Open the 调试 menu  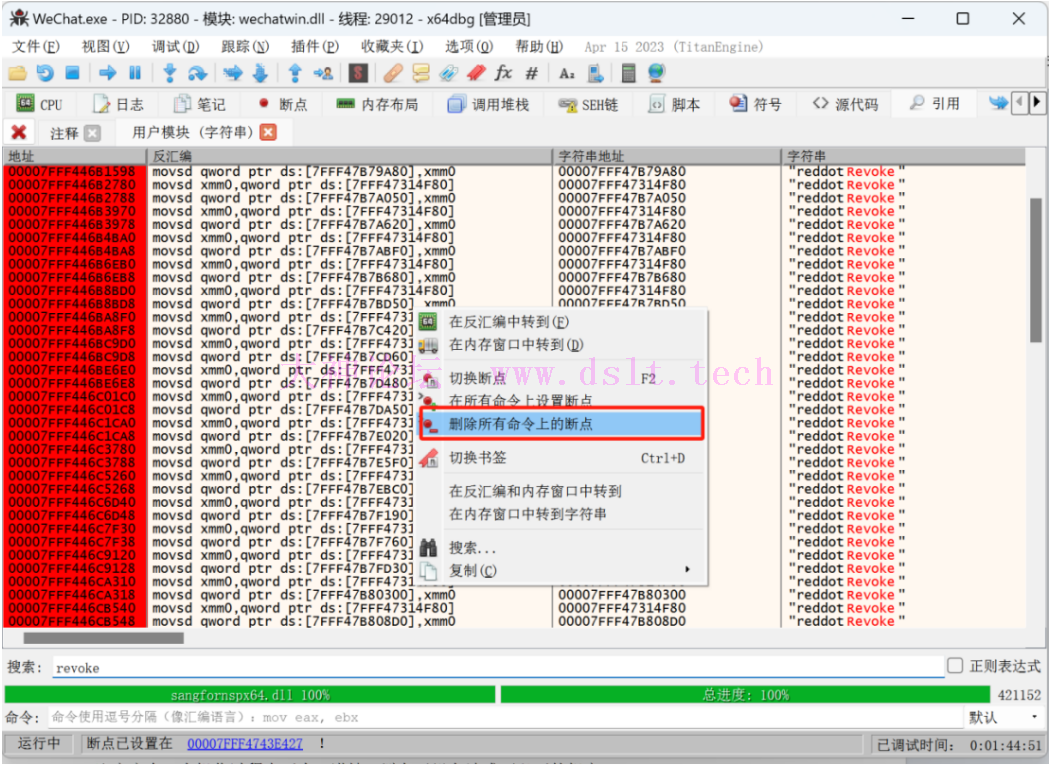175,46
